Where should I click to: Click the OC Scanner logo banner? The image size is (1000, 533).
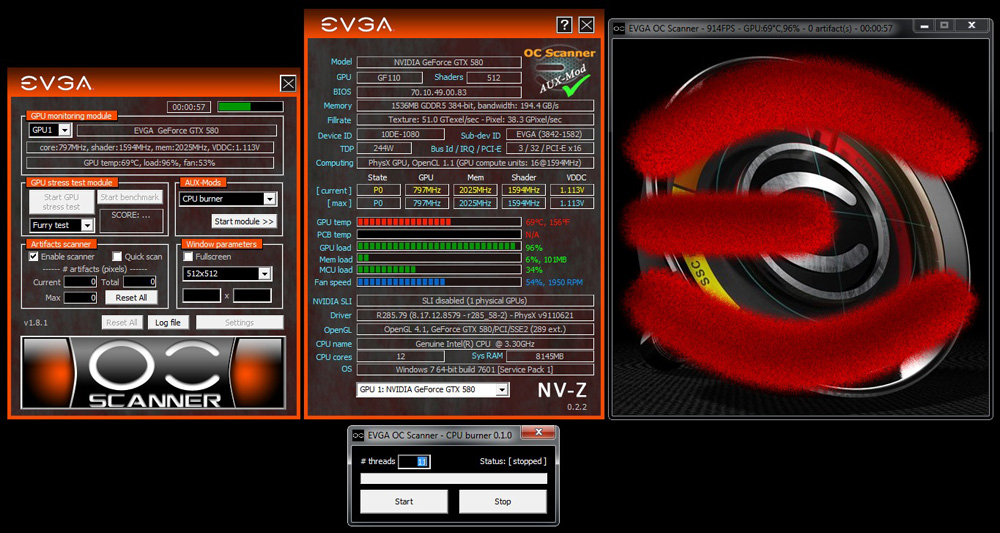(153, 373)
